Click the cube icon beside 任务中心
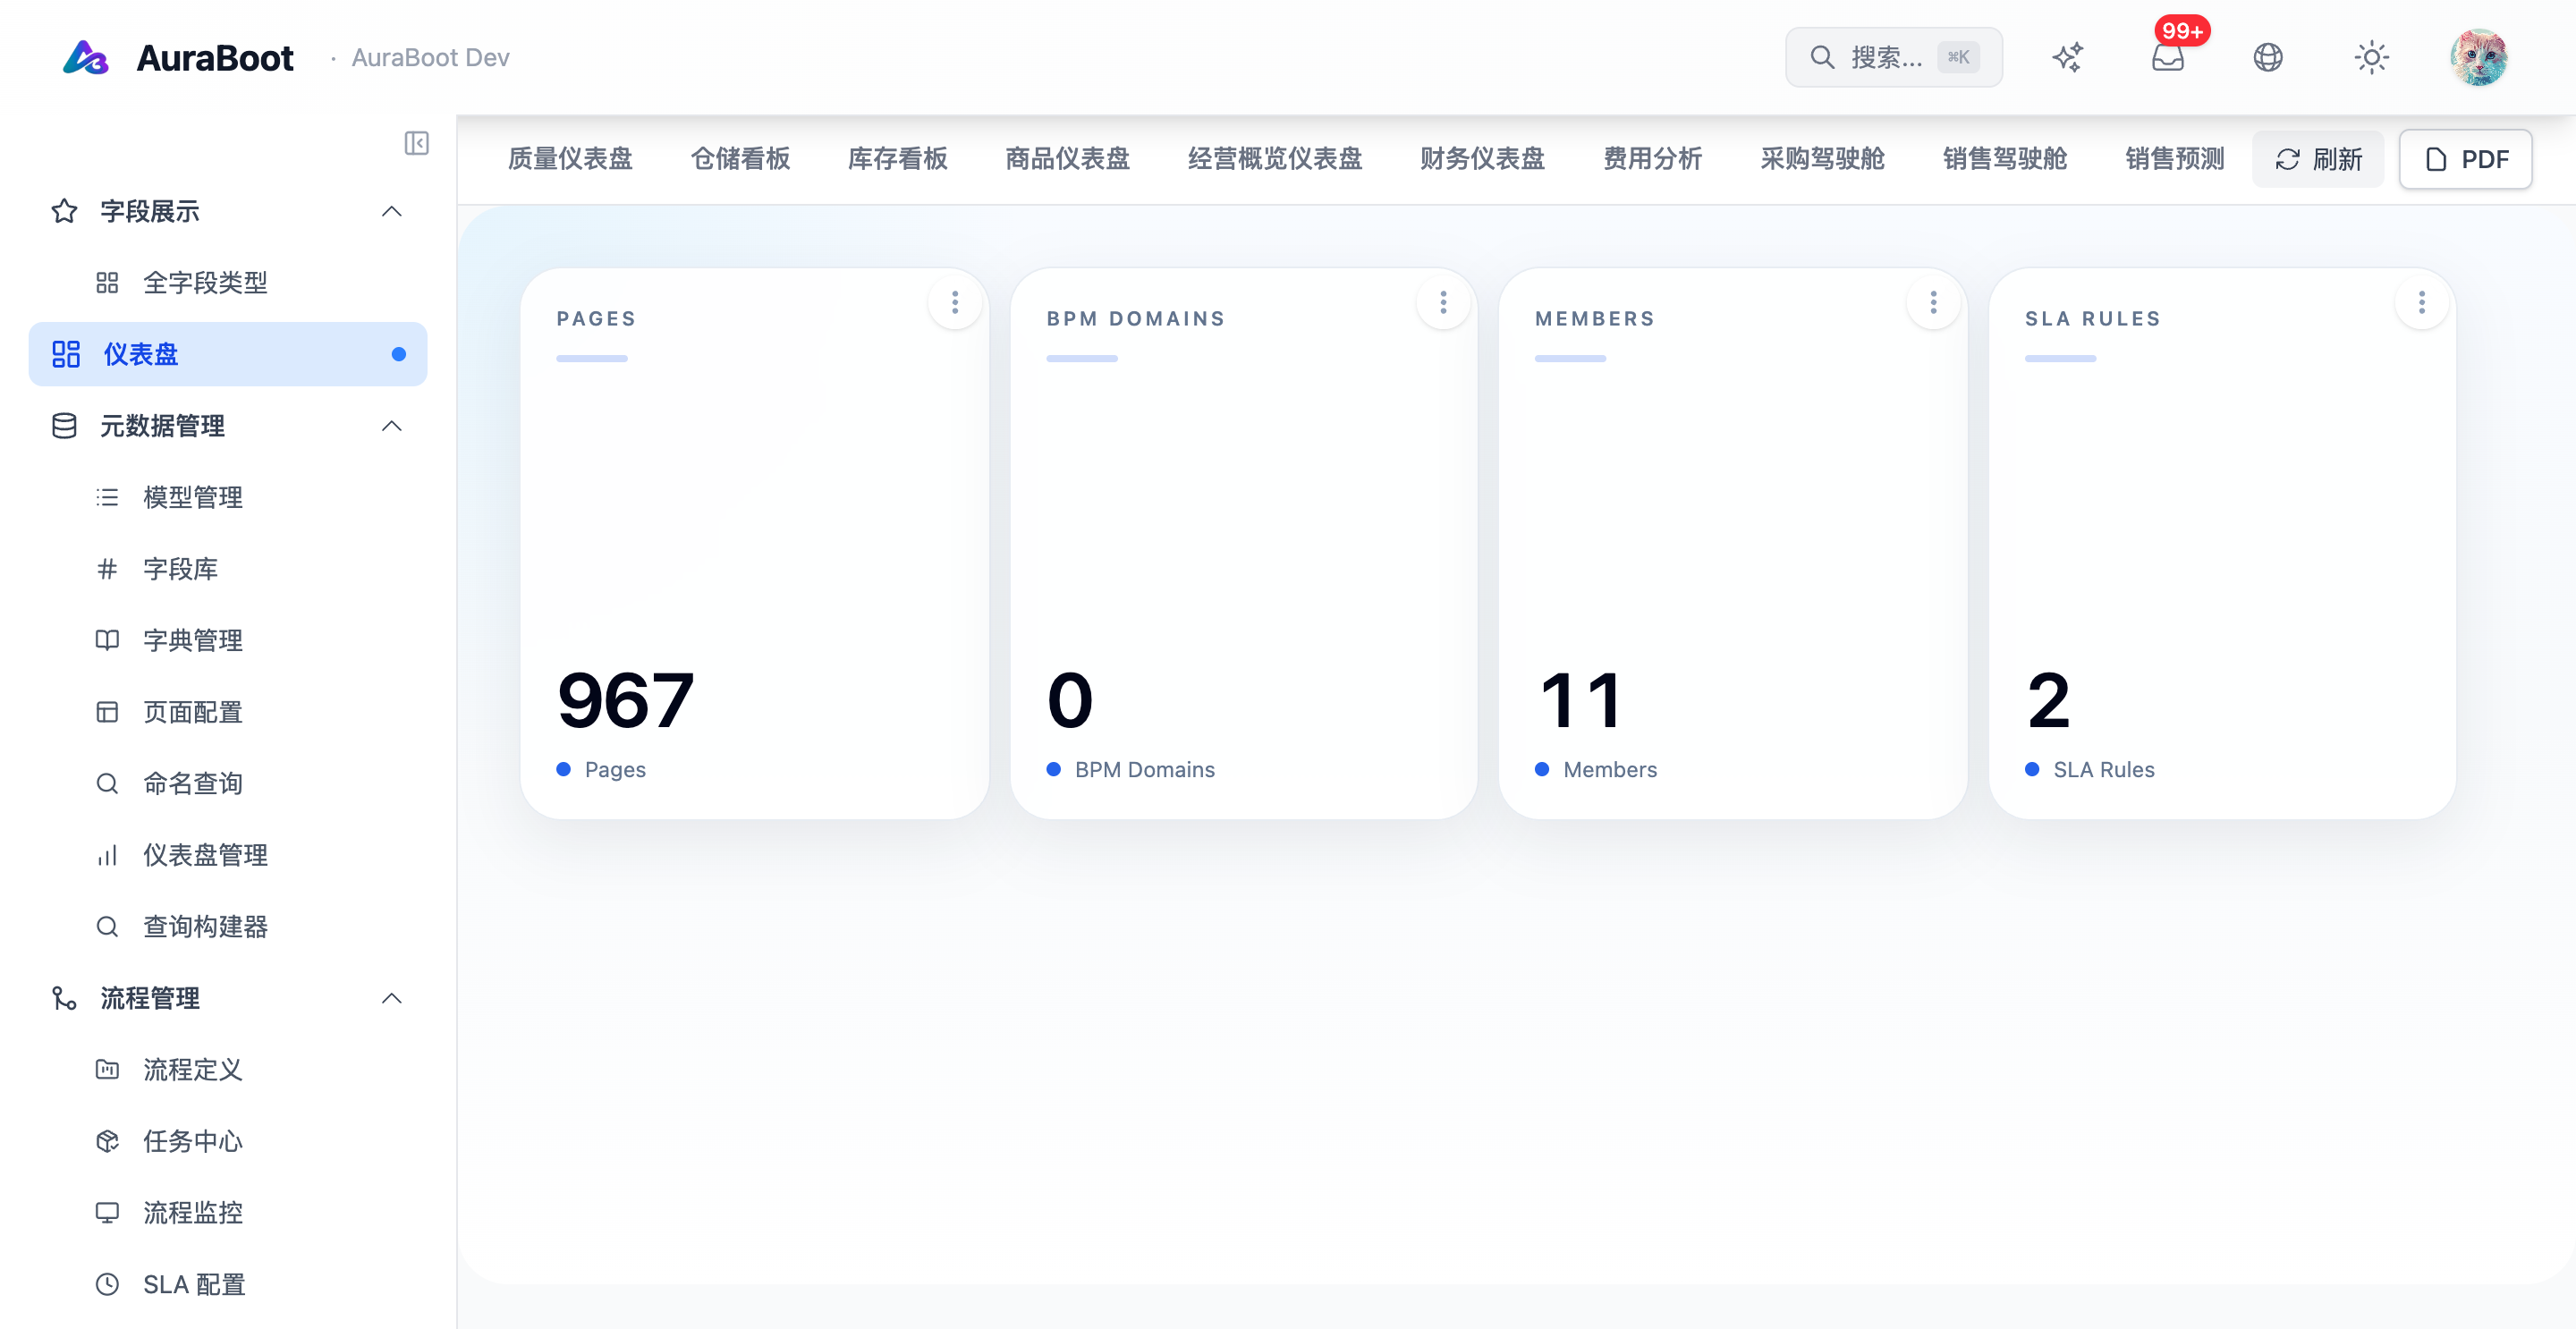 pos(107,1141)
